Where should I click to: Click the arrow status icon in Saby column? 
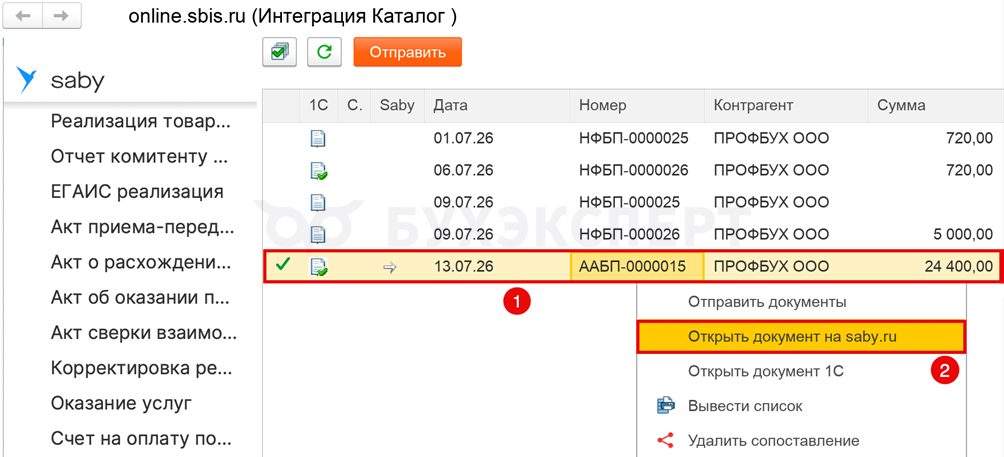pyautogui.click(x=389, y=267)
